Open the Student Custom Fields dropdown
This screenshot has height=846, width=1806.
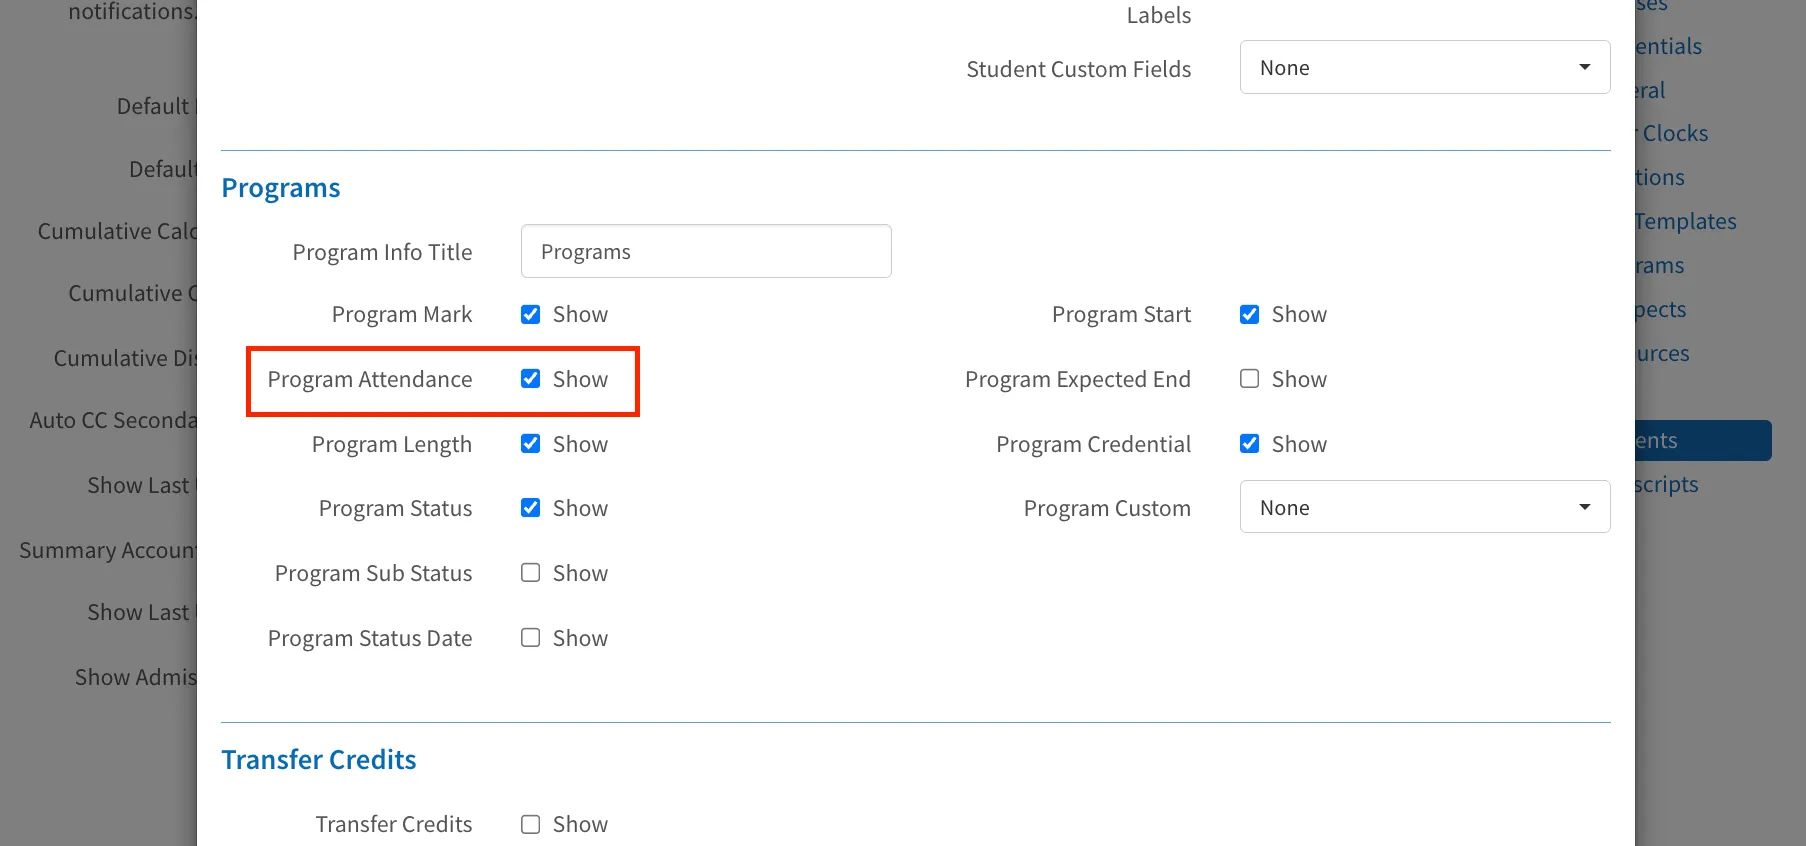(x=1425, y=67)
